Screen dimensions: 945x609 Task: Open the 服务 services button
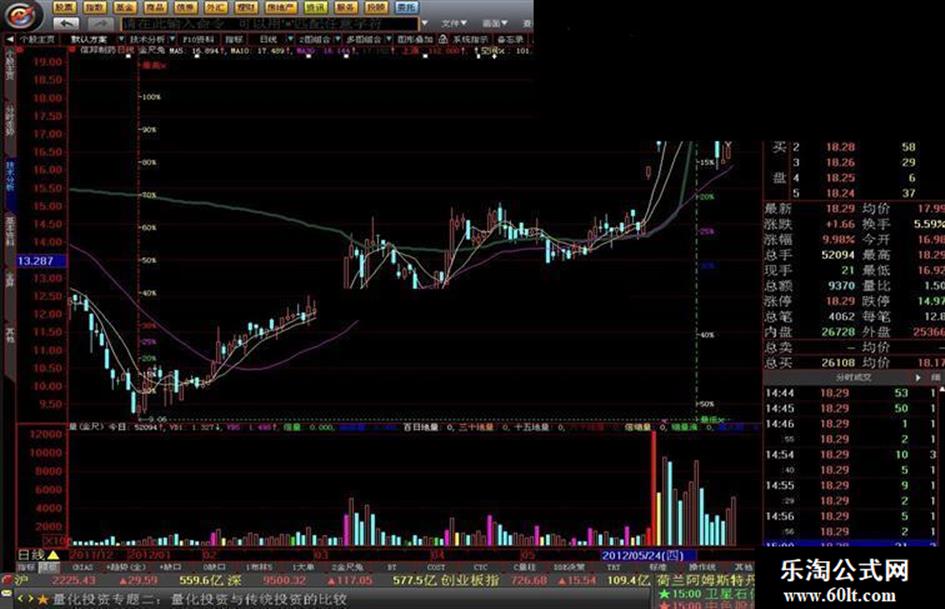tap(346, 7)
